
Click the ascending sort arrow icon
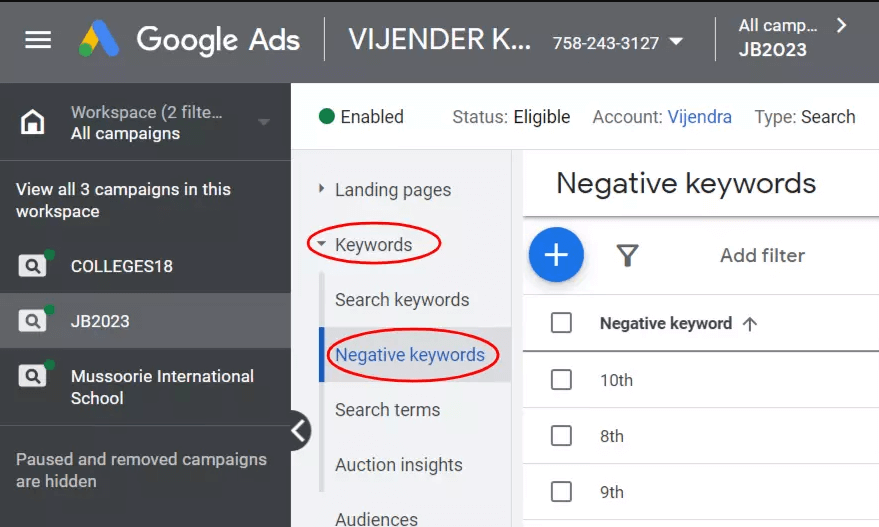[750, 323]
